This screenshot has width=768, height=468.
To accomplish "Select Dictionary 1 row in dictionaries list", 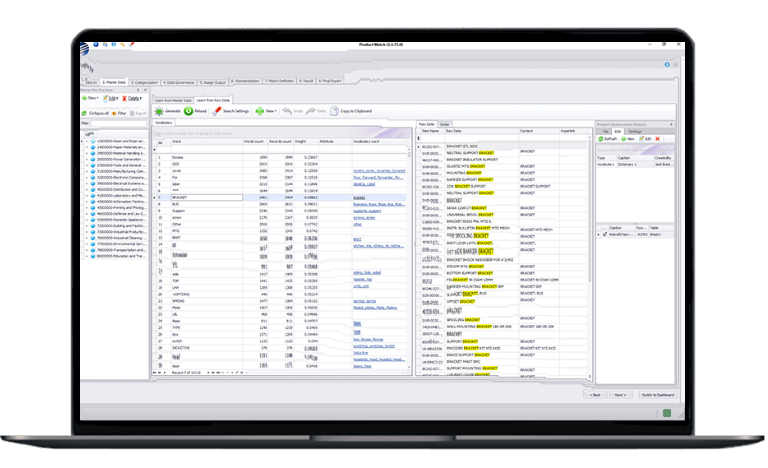I will click(x=635, y=165).
